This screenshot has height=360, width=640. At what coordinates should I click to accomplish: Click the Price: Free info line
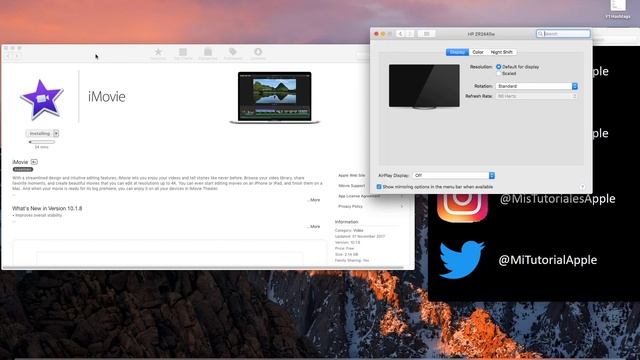click(x=344, y=248)
